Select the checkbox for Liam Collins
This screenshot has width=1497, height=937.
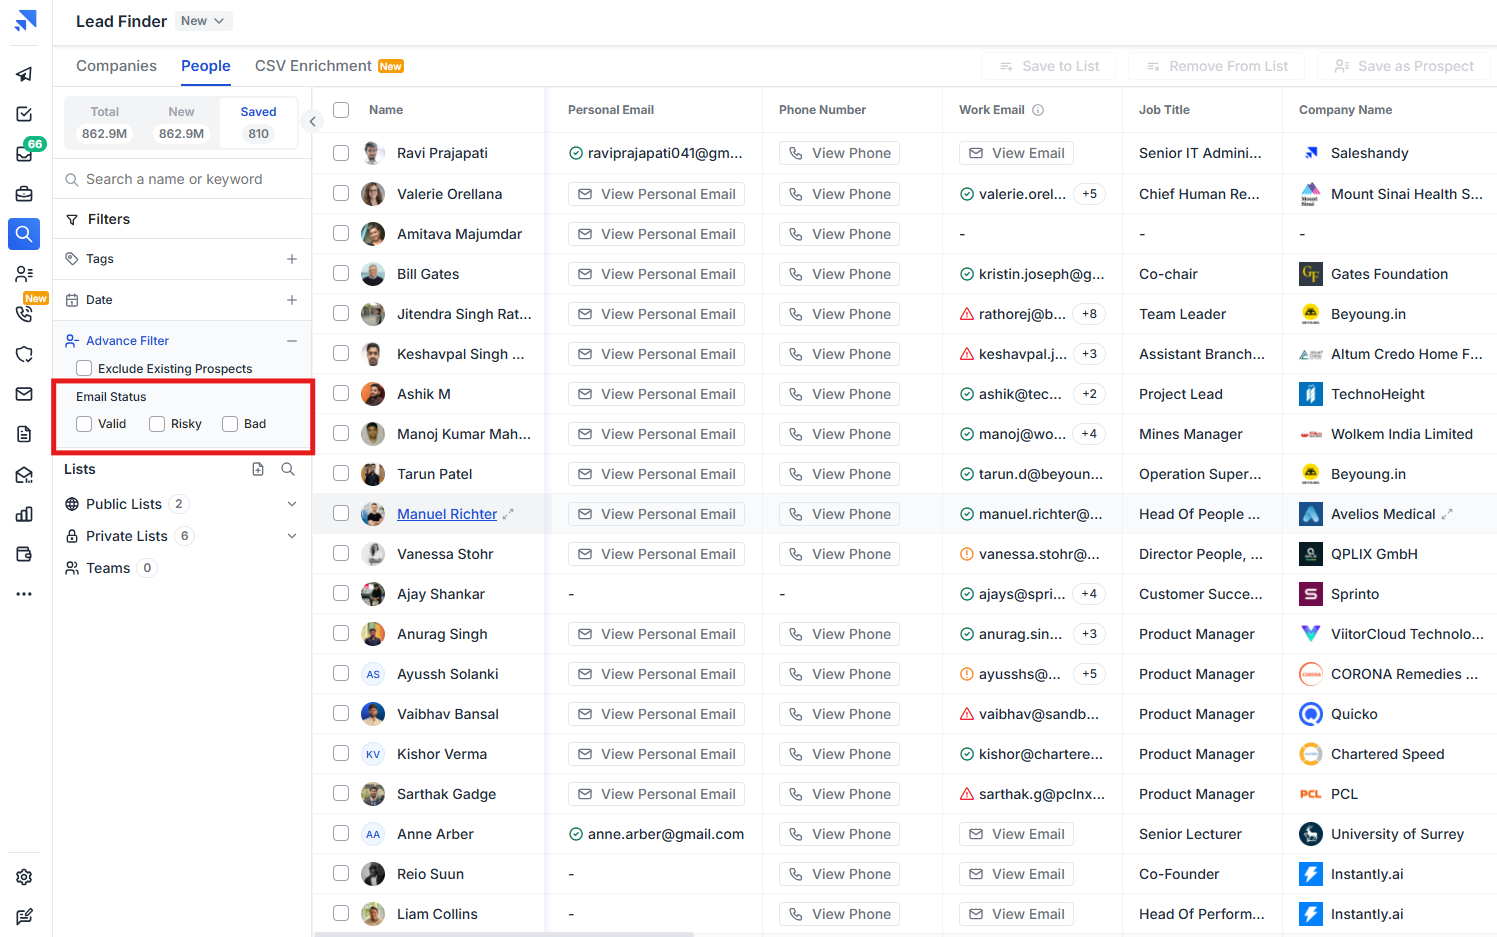point(341,914)
